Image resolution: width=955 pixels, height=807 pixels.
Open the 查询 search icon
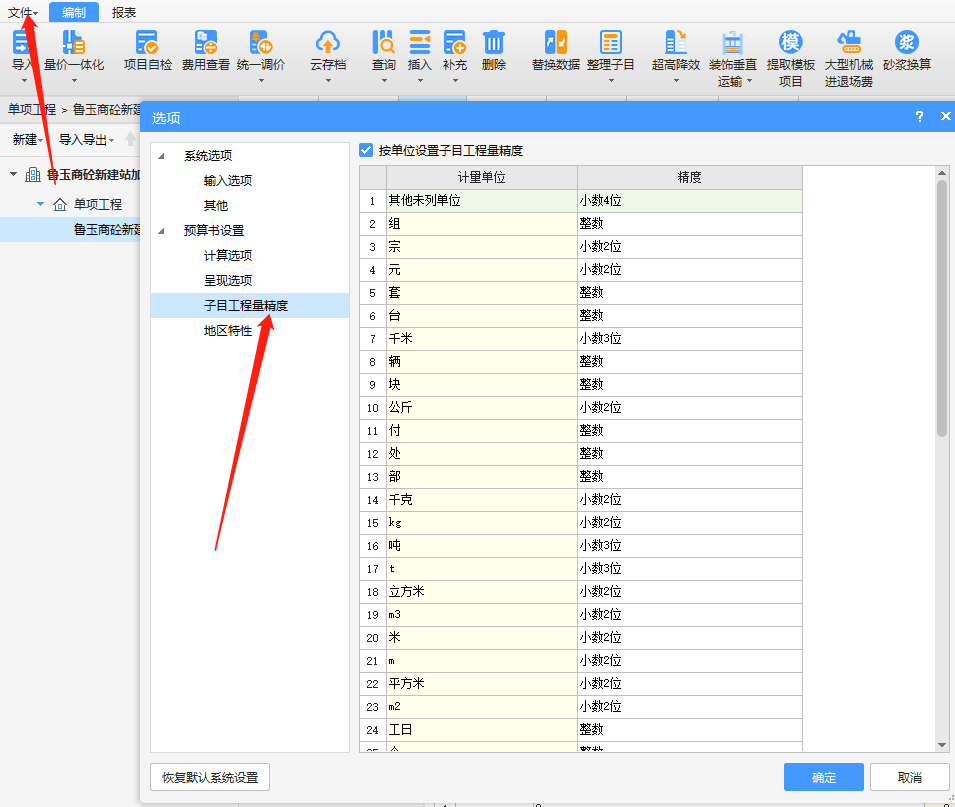pyautogui.click(x=384, y=43)
